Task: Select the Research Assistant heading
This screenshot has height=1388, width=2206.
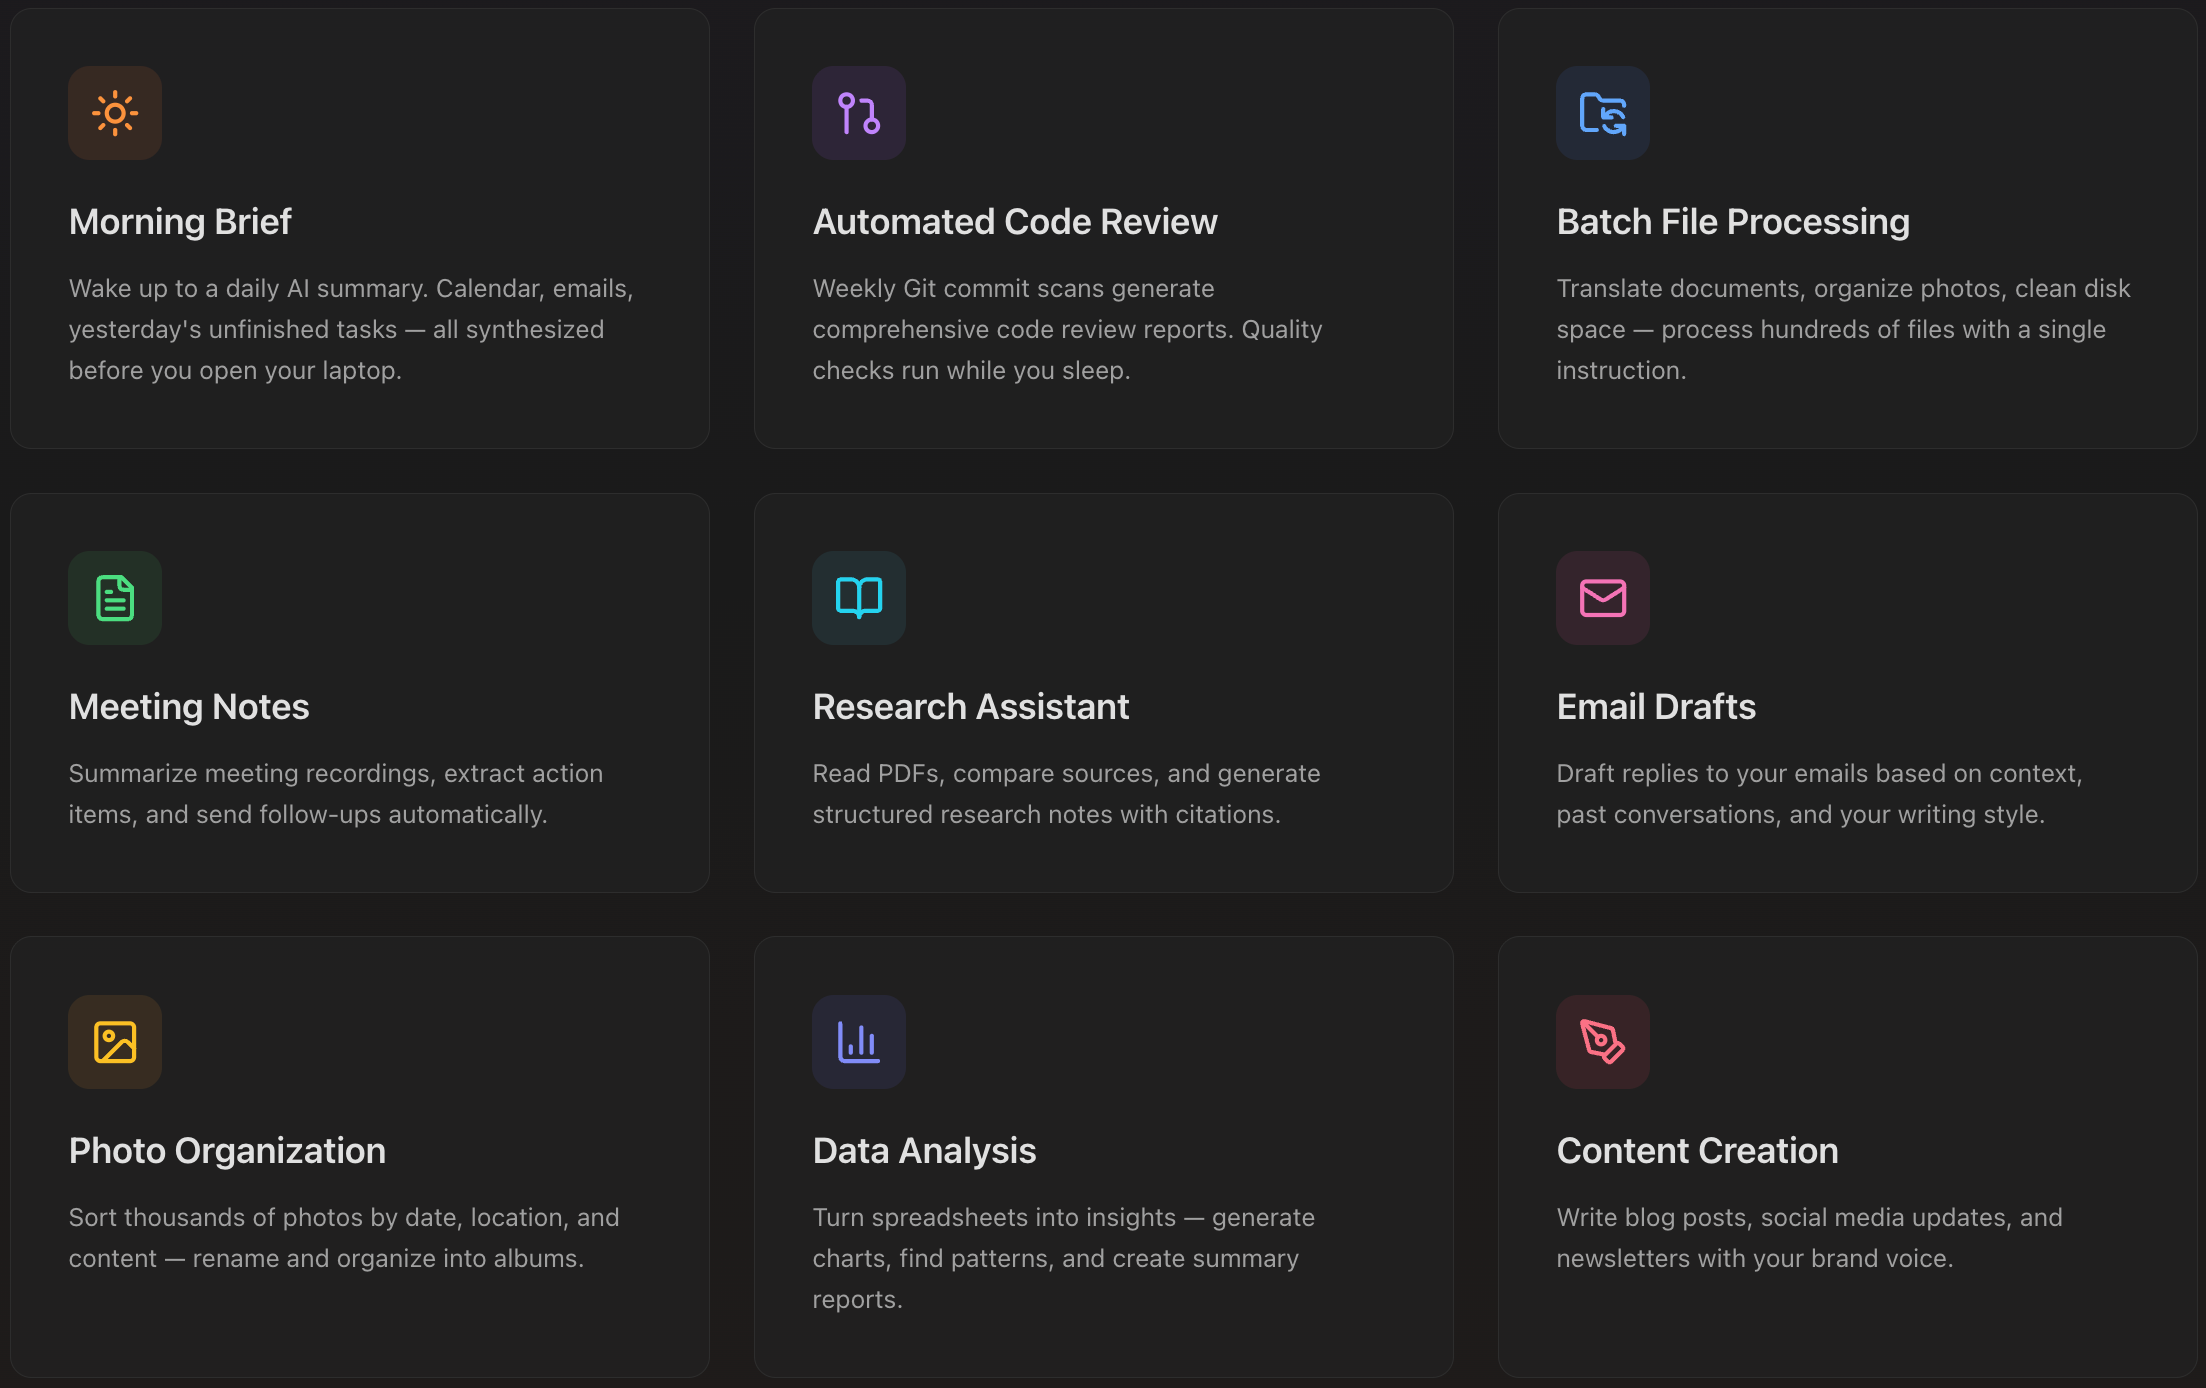Action: pyautogui.click(x=971, y=707)
